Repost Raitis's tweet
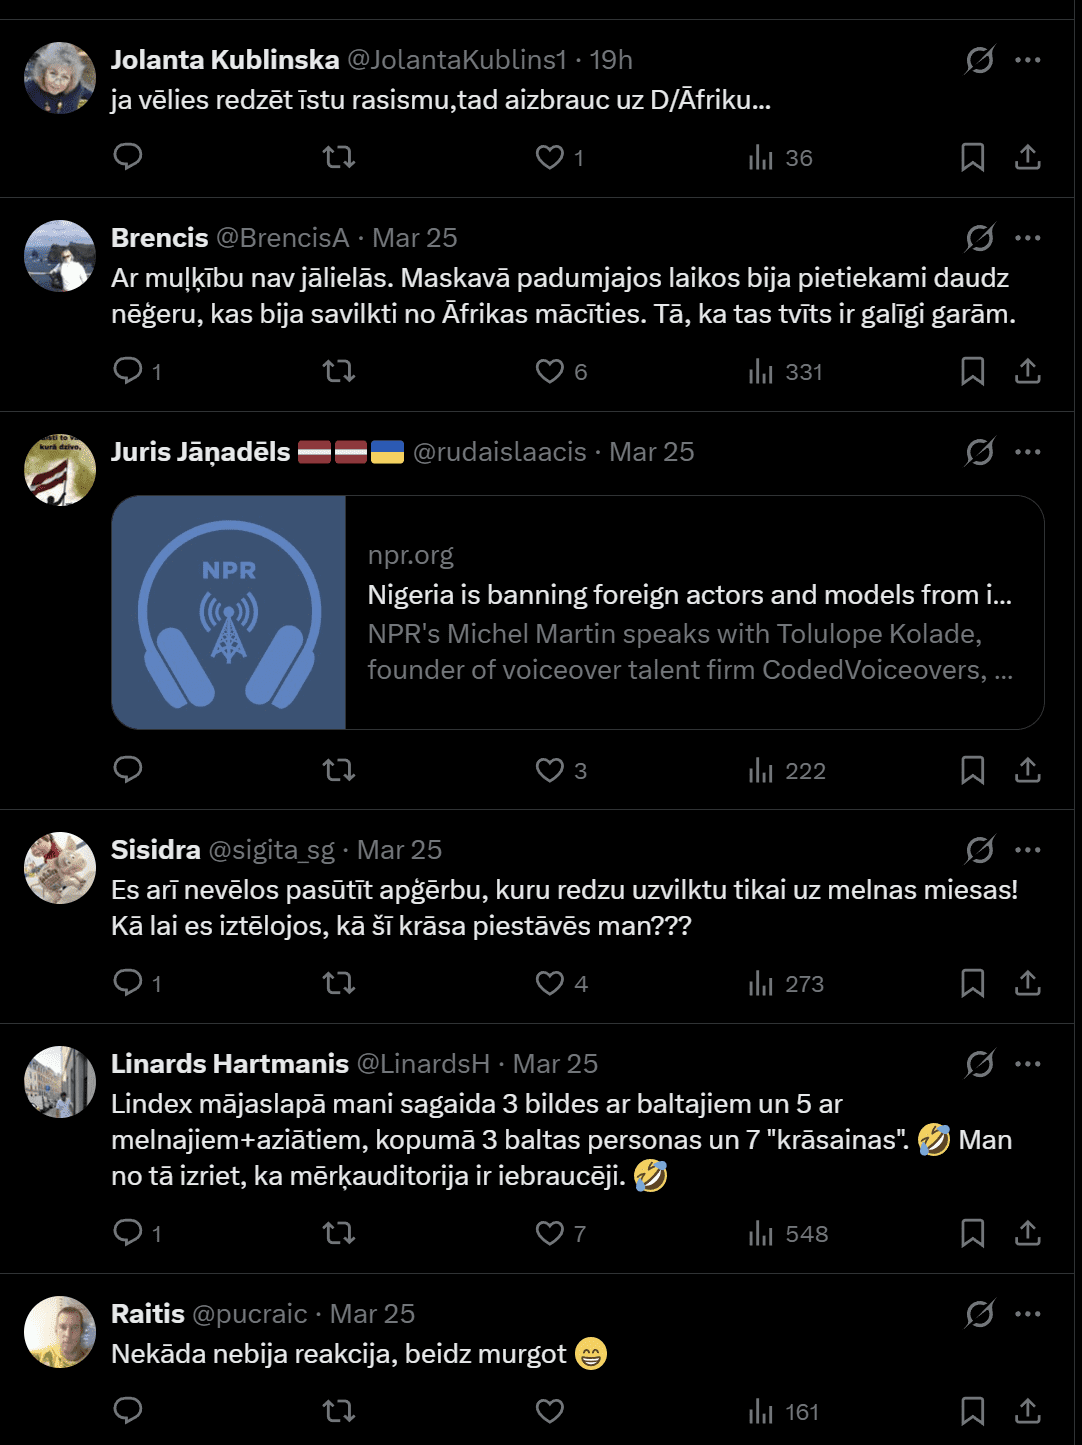The height and width of the screenshot is (1445, 1082). pyautogui.click(x=339, y=1411)
